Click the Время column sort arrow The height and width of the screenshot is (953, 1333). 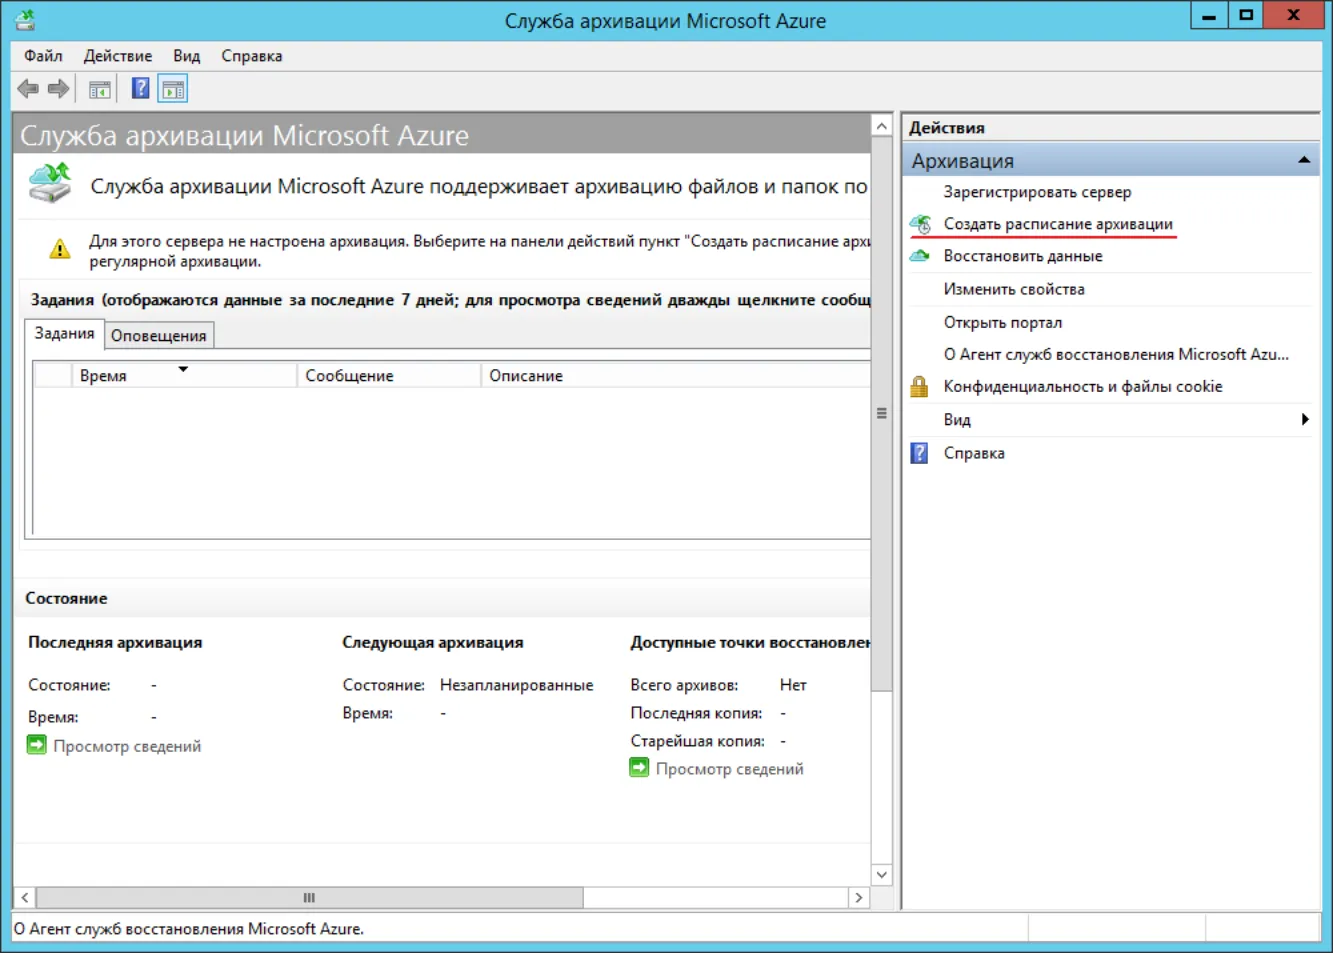(x=183, y=369)
